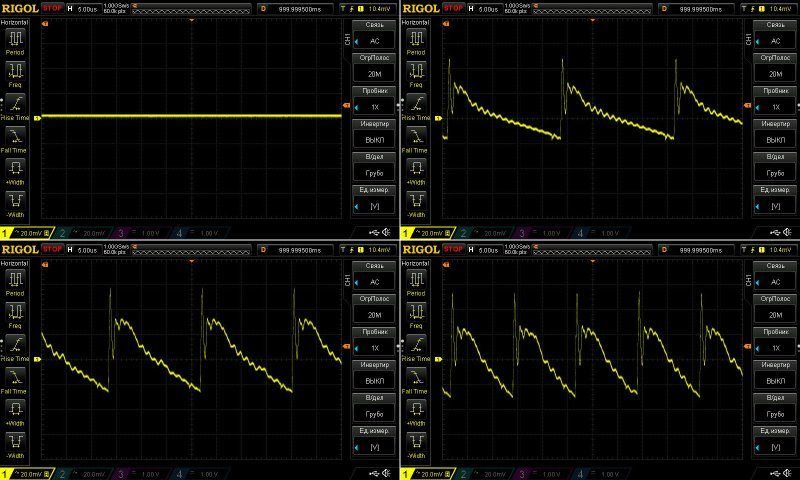
Task: Switch В/дел Грубо setting in bottom-left screen
Action: point(374,407)
